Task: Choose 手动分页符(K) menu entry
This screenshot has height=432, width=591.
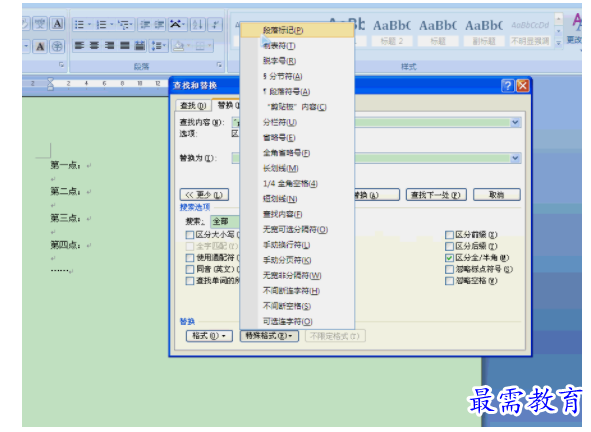Action: 297,260
